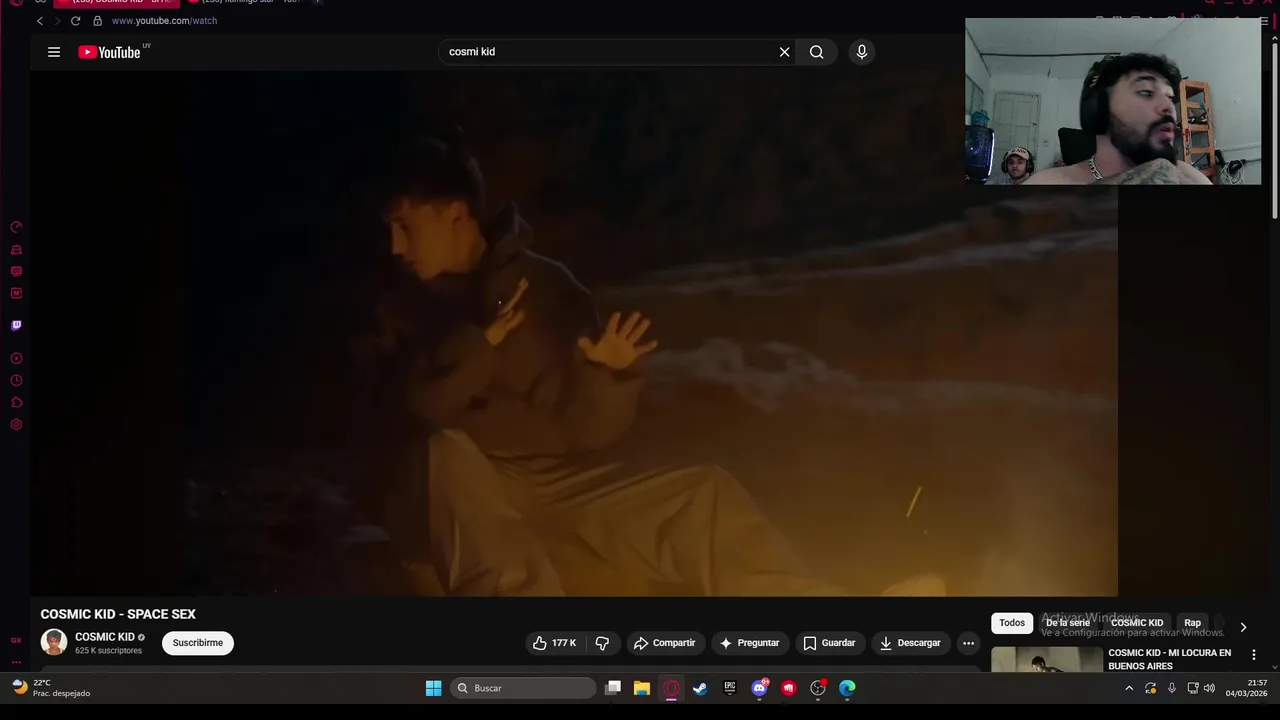Open more actions for the video
The image size is (1280, 720).
(968, 643)
